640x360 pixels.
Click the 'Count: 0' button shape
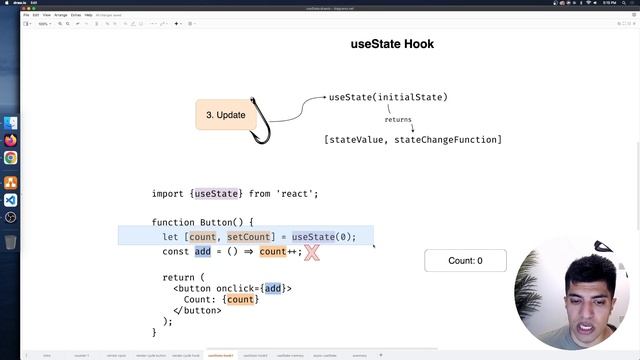pyautogui.click(x=465, y=260)
